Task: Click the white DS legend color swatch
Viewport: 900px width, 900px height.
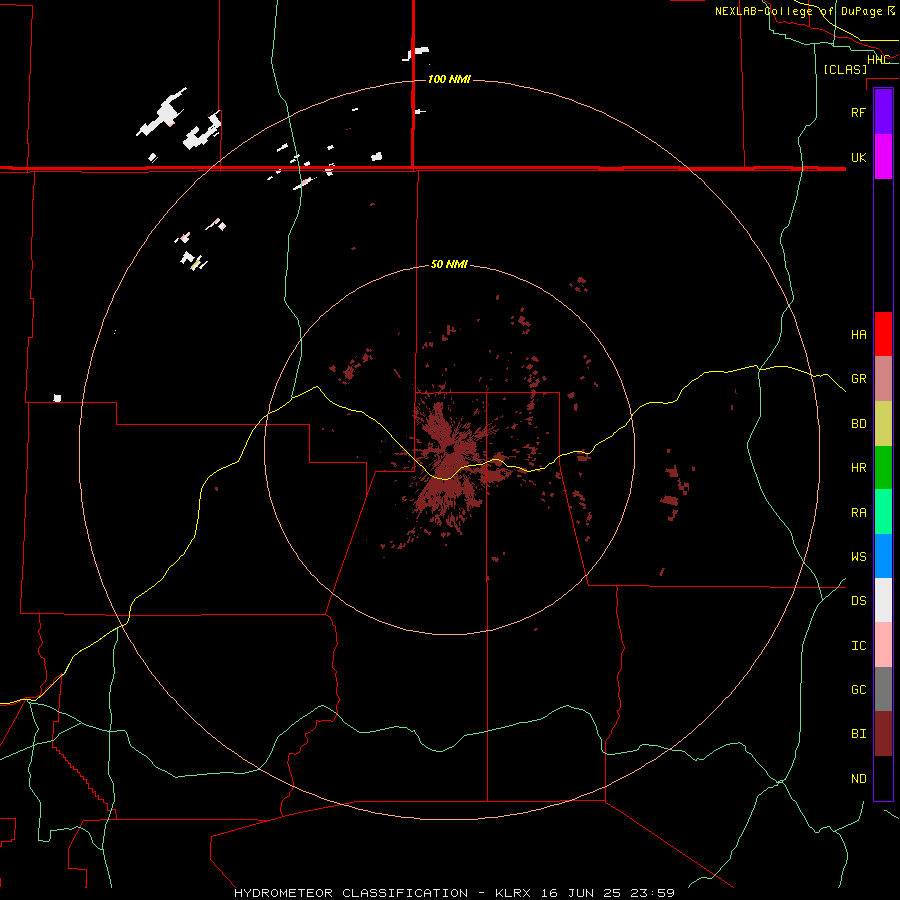Action: 883,600
